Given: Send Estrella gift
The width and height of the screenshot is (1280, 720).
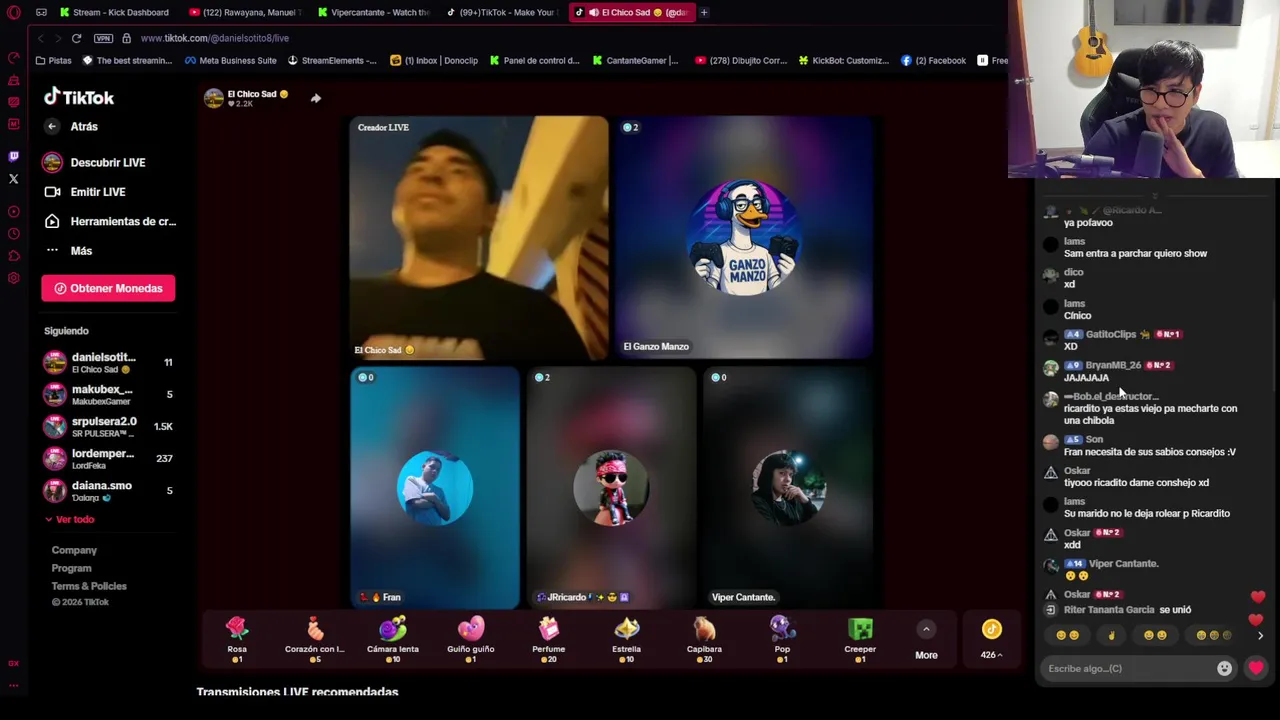Looking at the screenshot, I should pos(627,639).
